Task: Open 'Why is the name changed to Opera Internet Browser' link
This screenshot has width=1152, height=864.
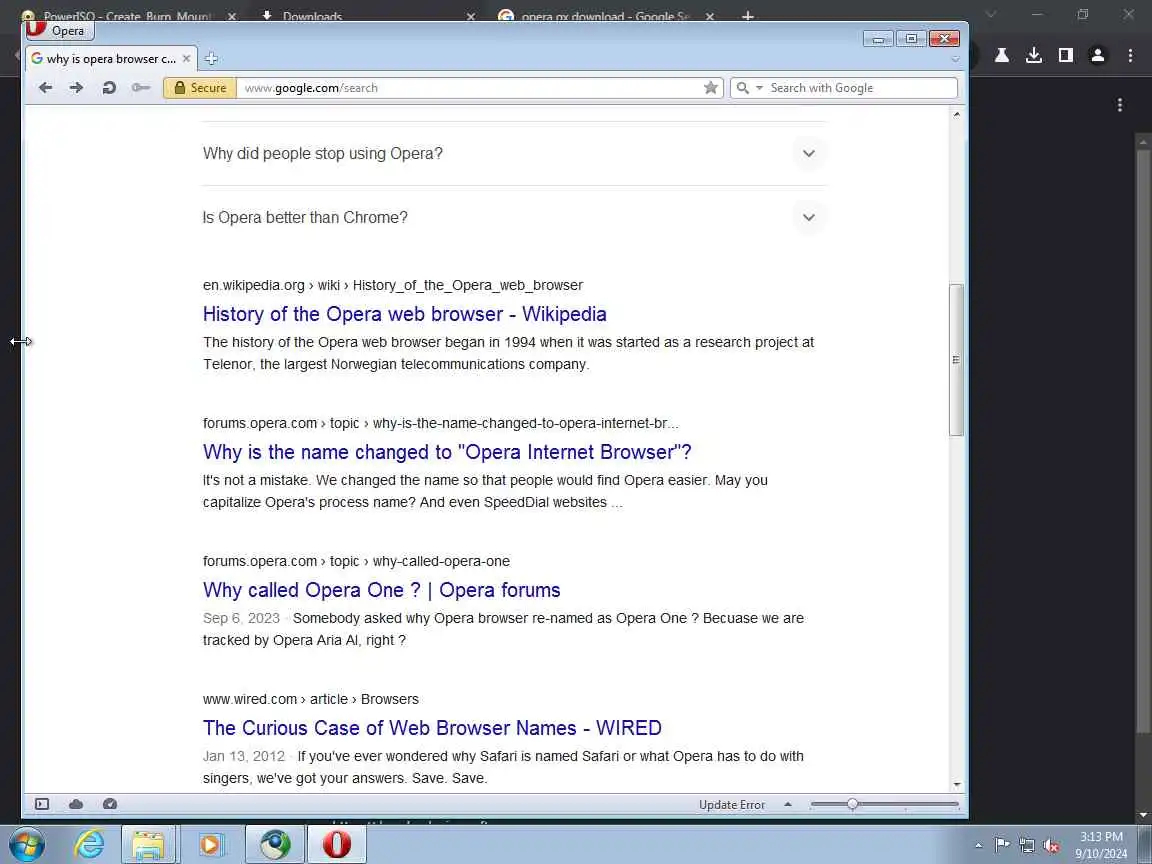Action: (x=447, y=452)
